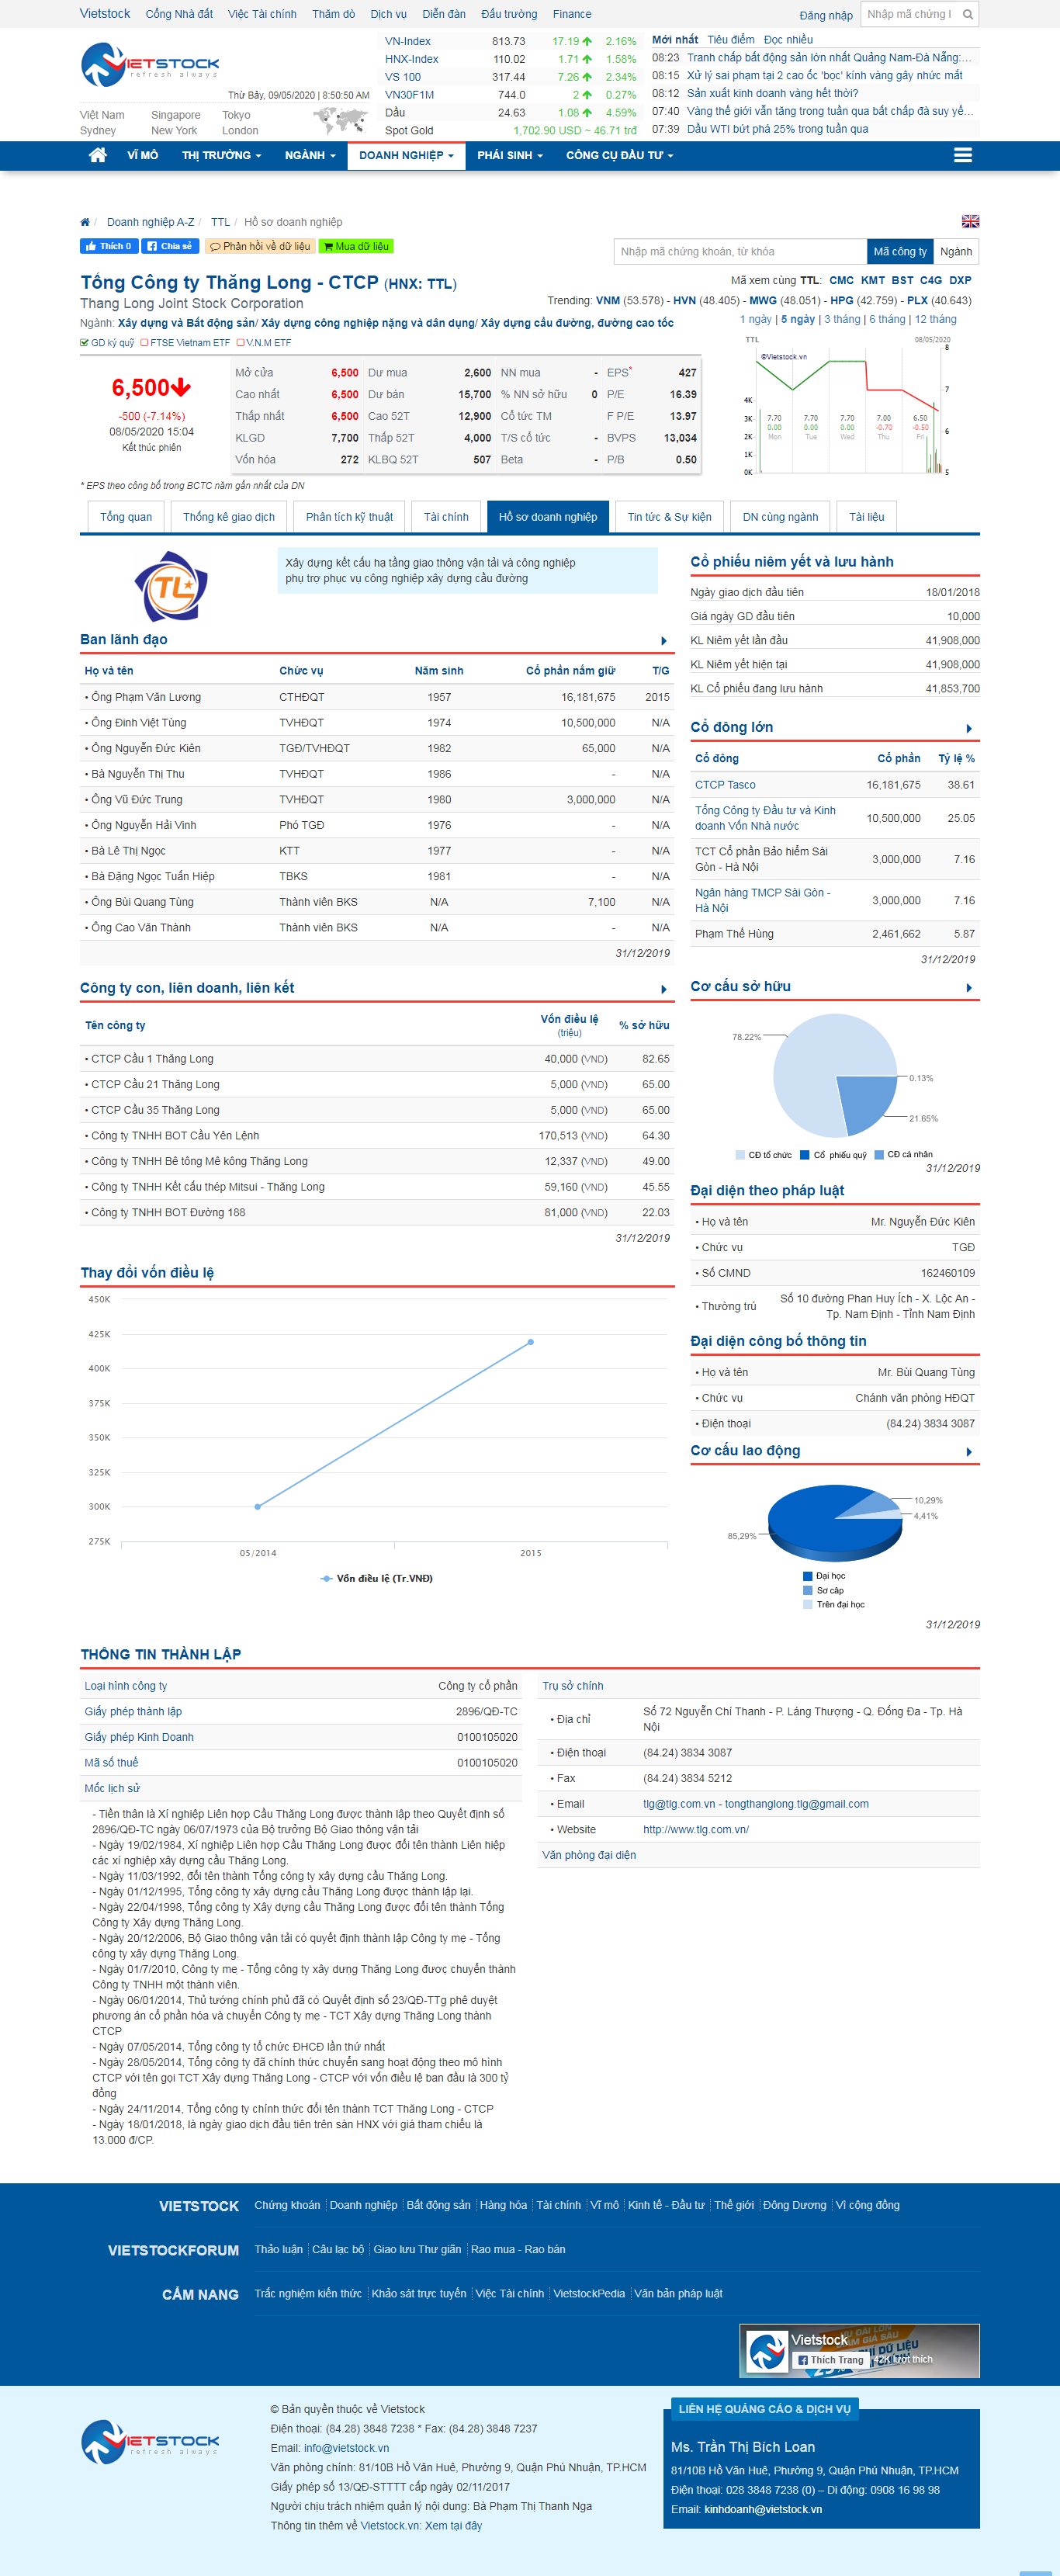Open THỊ TRƯỜNG dropdown menu
The height and width of the screenshot is (2576, 1060).
221,155
